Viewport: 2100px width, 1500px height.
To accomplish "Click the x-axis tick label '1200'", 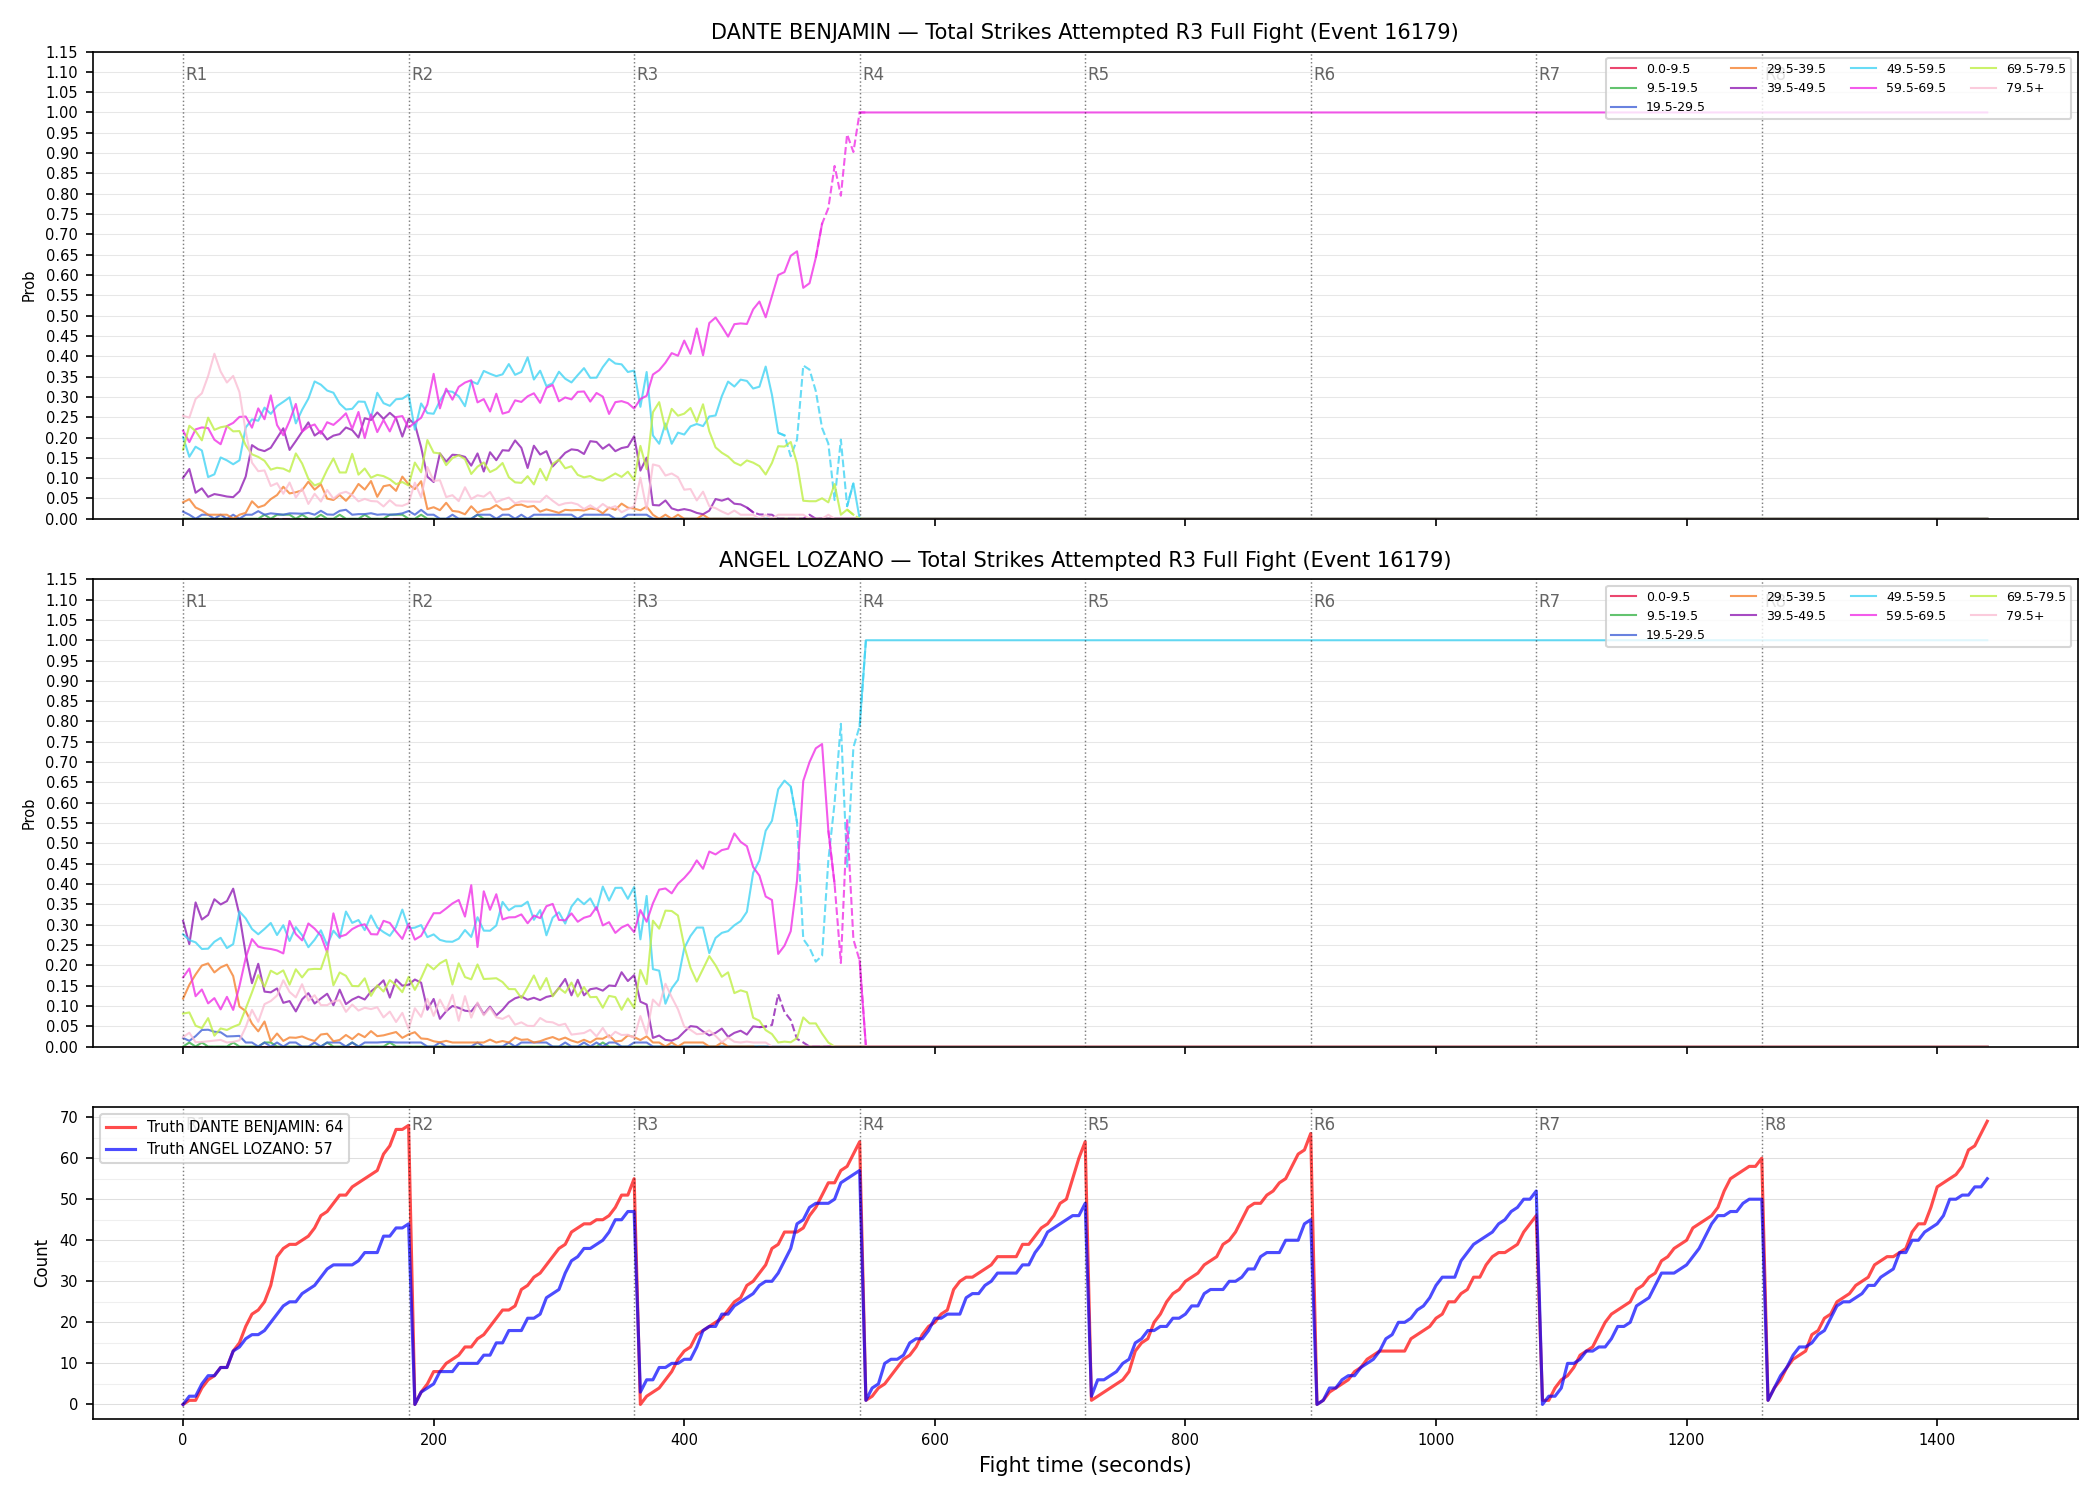I will 1687,1440.
